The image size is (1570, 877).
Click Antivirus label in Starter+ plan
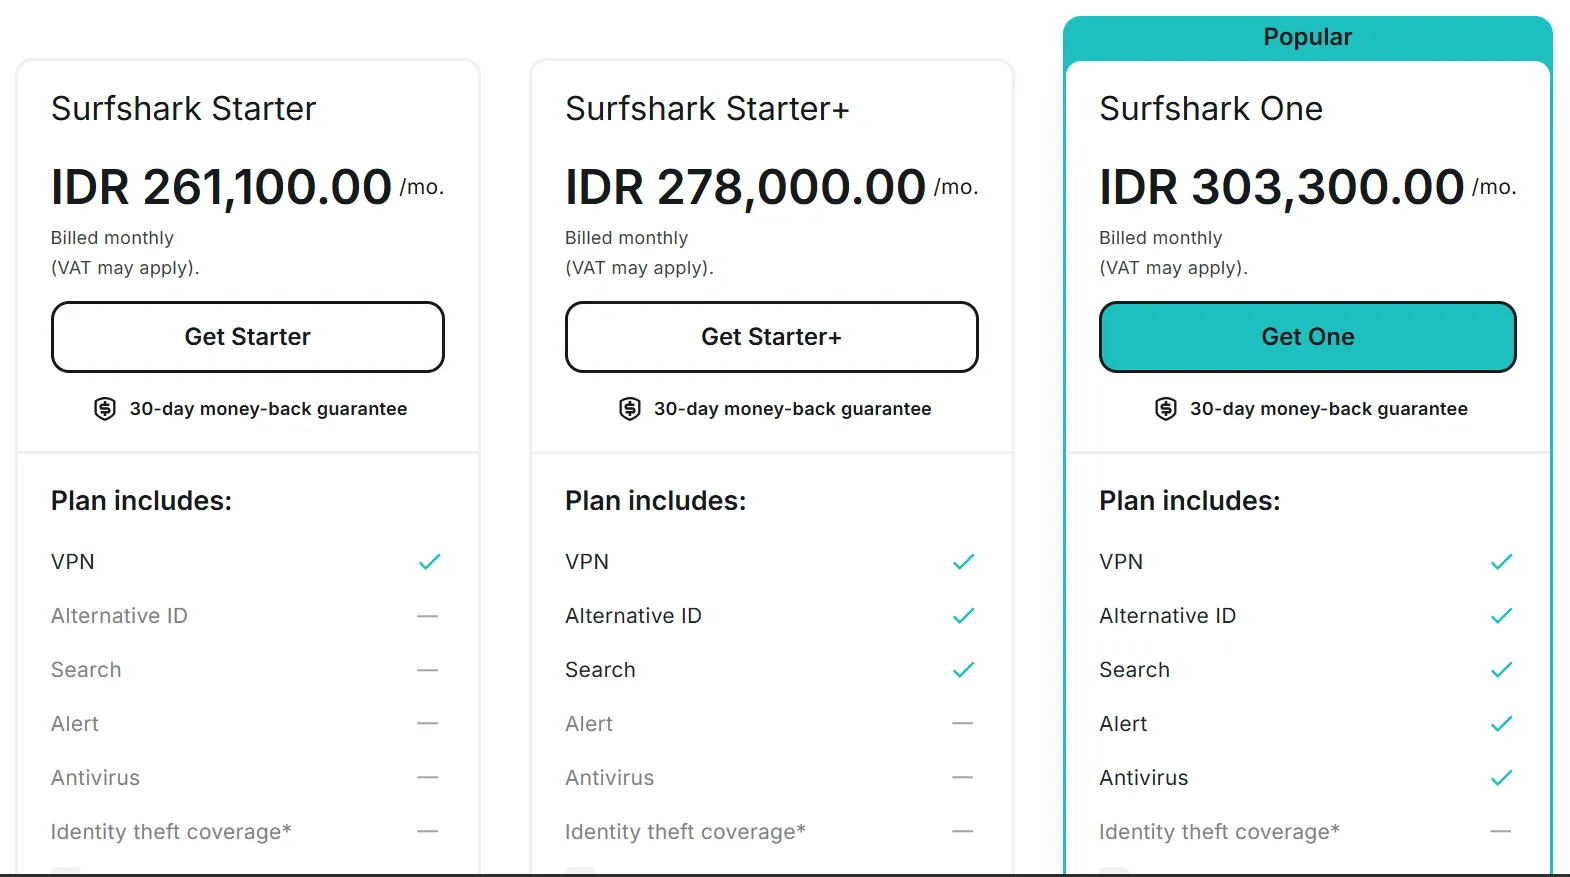click(x=609, y=778)
